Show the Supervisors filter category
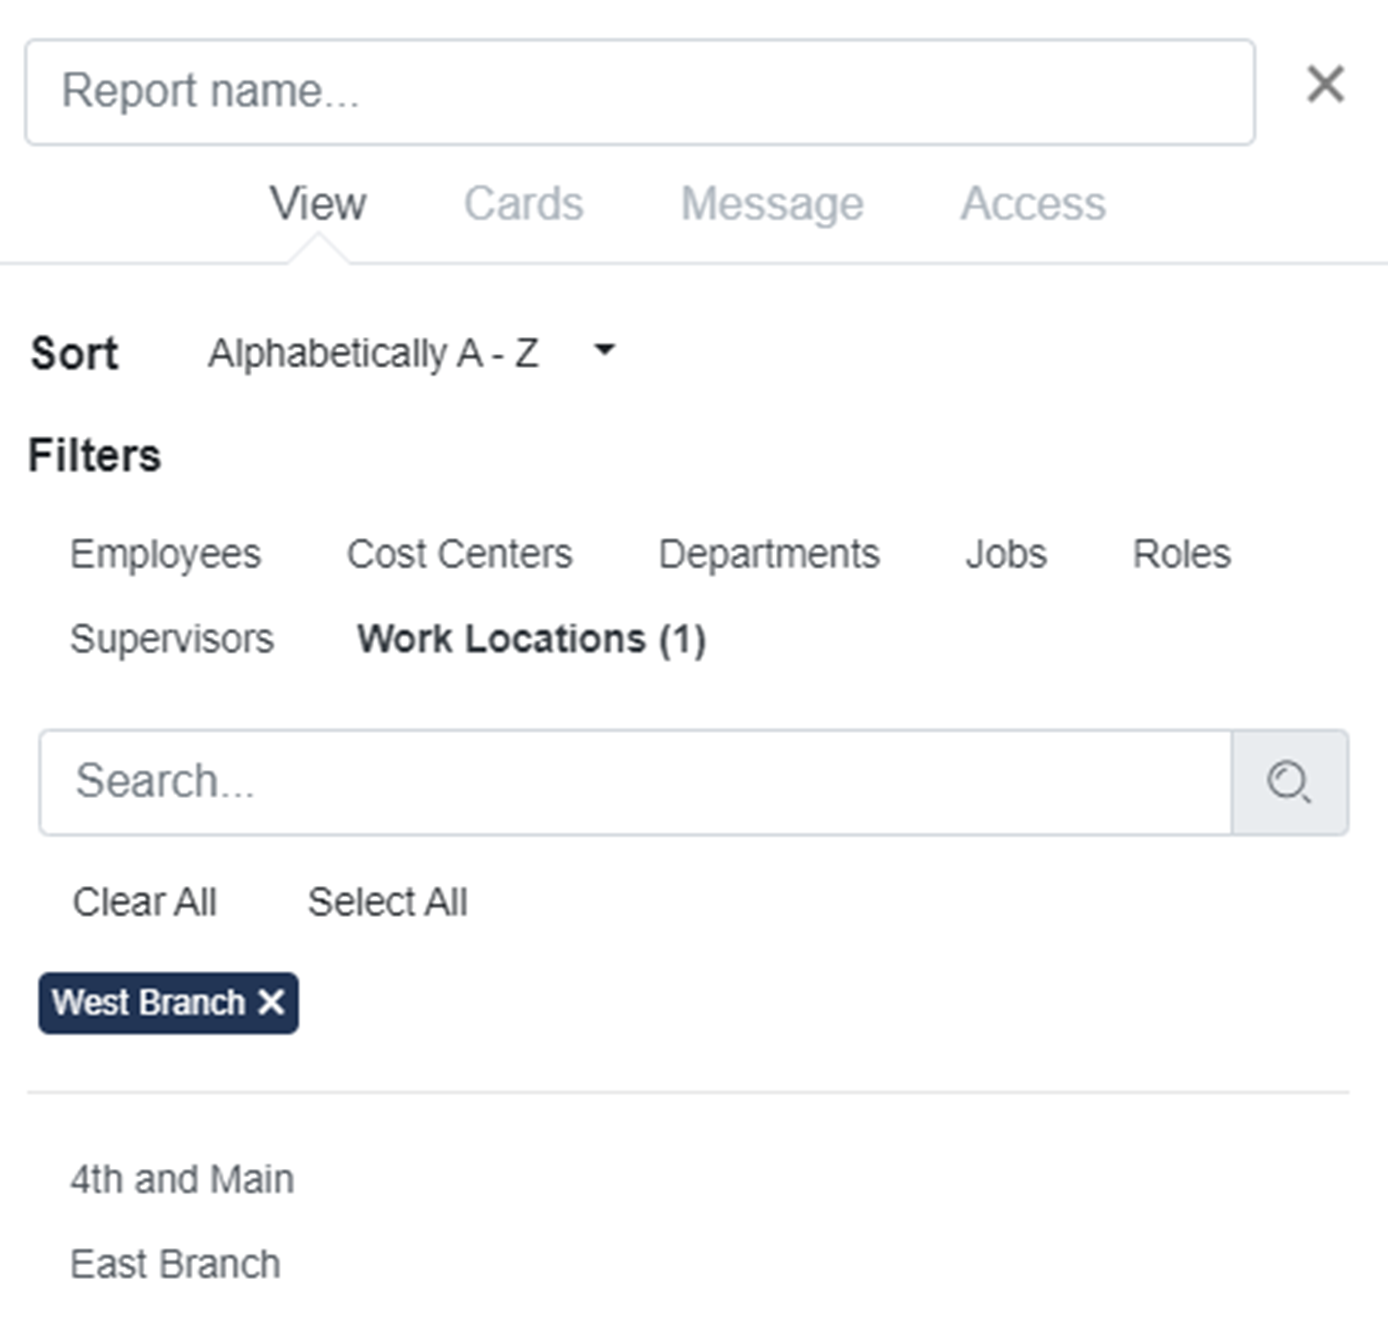 (x=171, y=639)
